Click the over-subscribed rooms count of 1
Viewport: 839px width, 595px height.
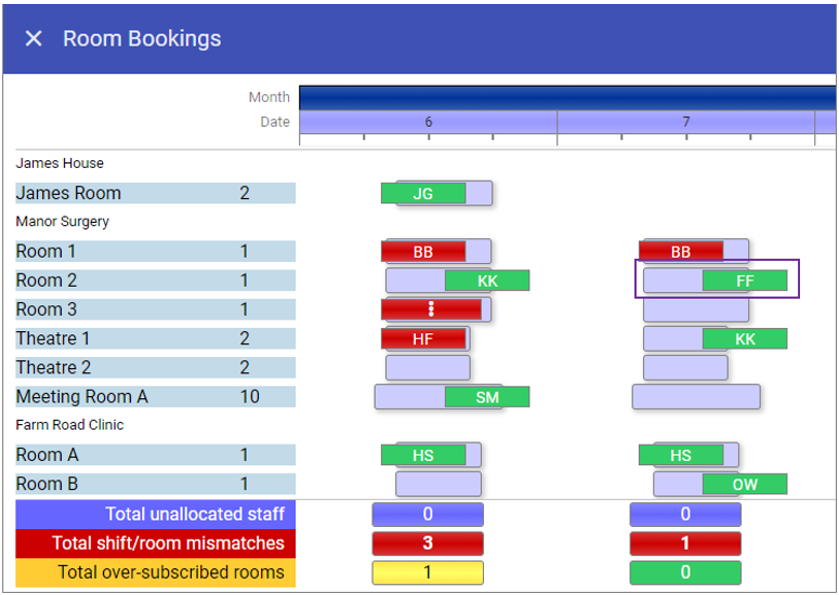[427, 573]
